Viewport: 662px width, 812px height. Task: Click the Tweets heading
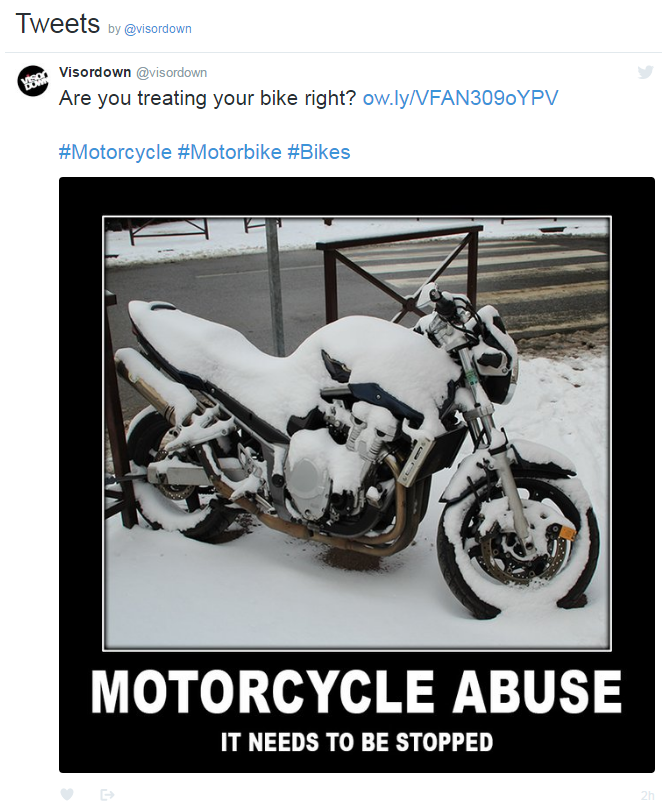(57, 24)
